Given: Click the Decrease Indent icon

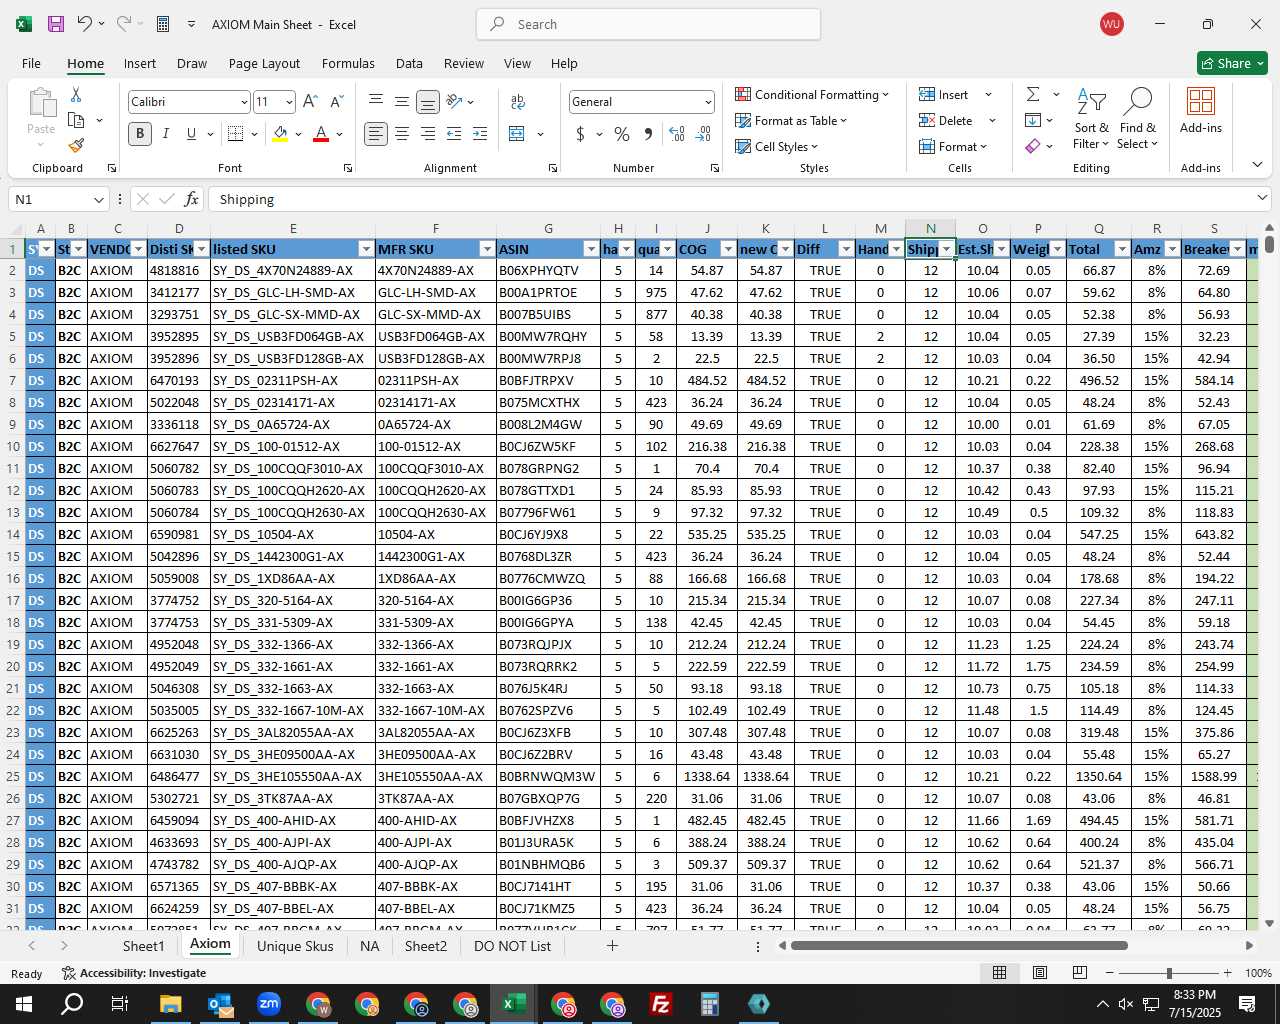Looking at the screenshot, I should (x=454, y=134).
